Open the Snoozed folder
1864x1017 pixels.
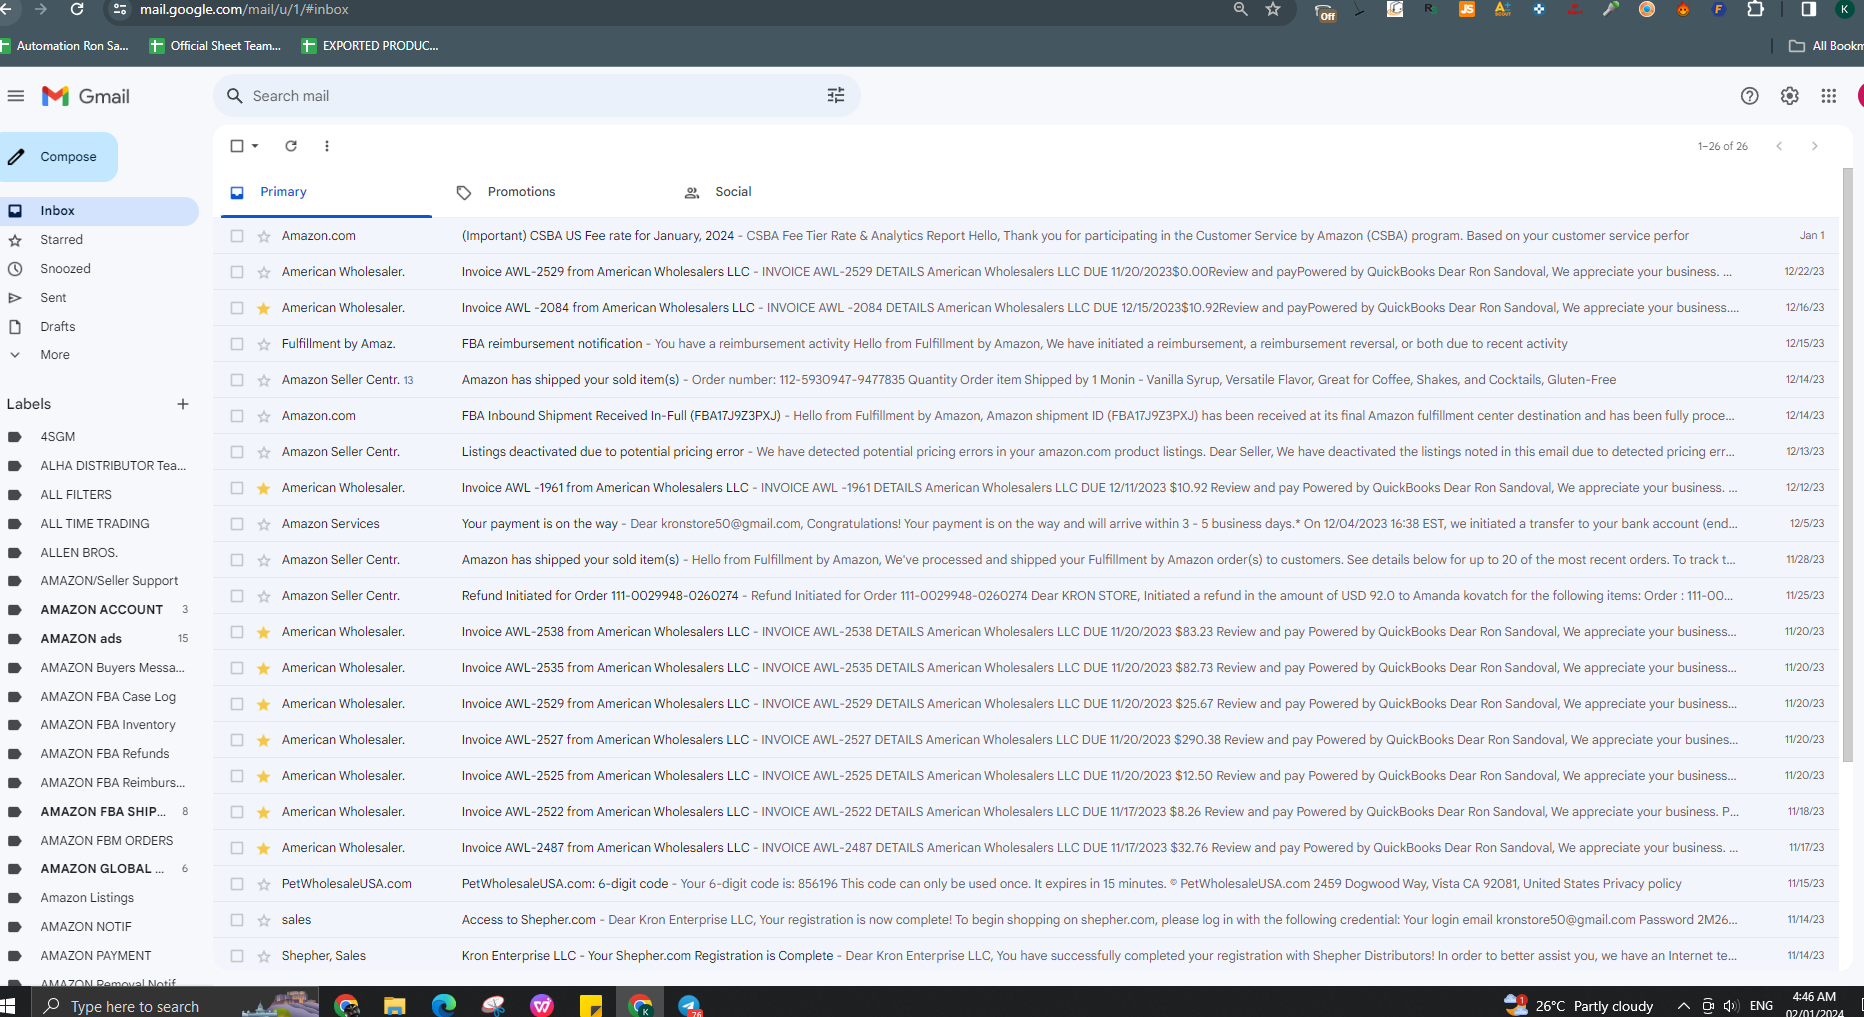point(65,269)
